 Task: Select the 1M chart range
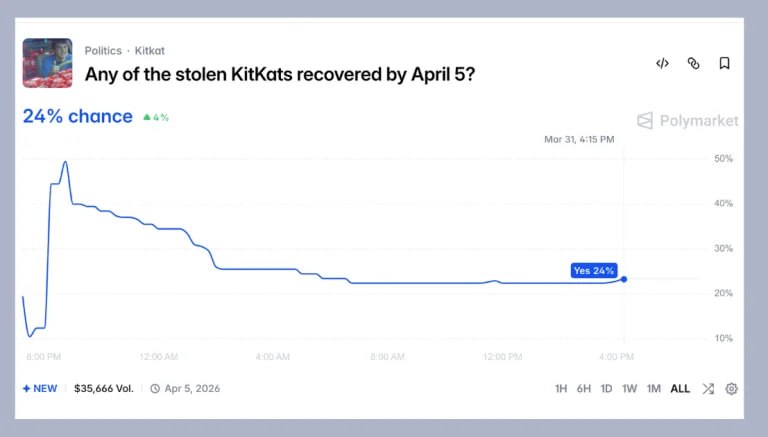[x=653, y=389]
